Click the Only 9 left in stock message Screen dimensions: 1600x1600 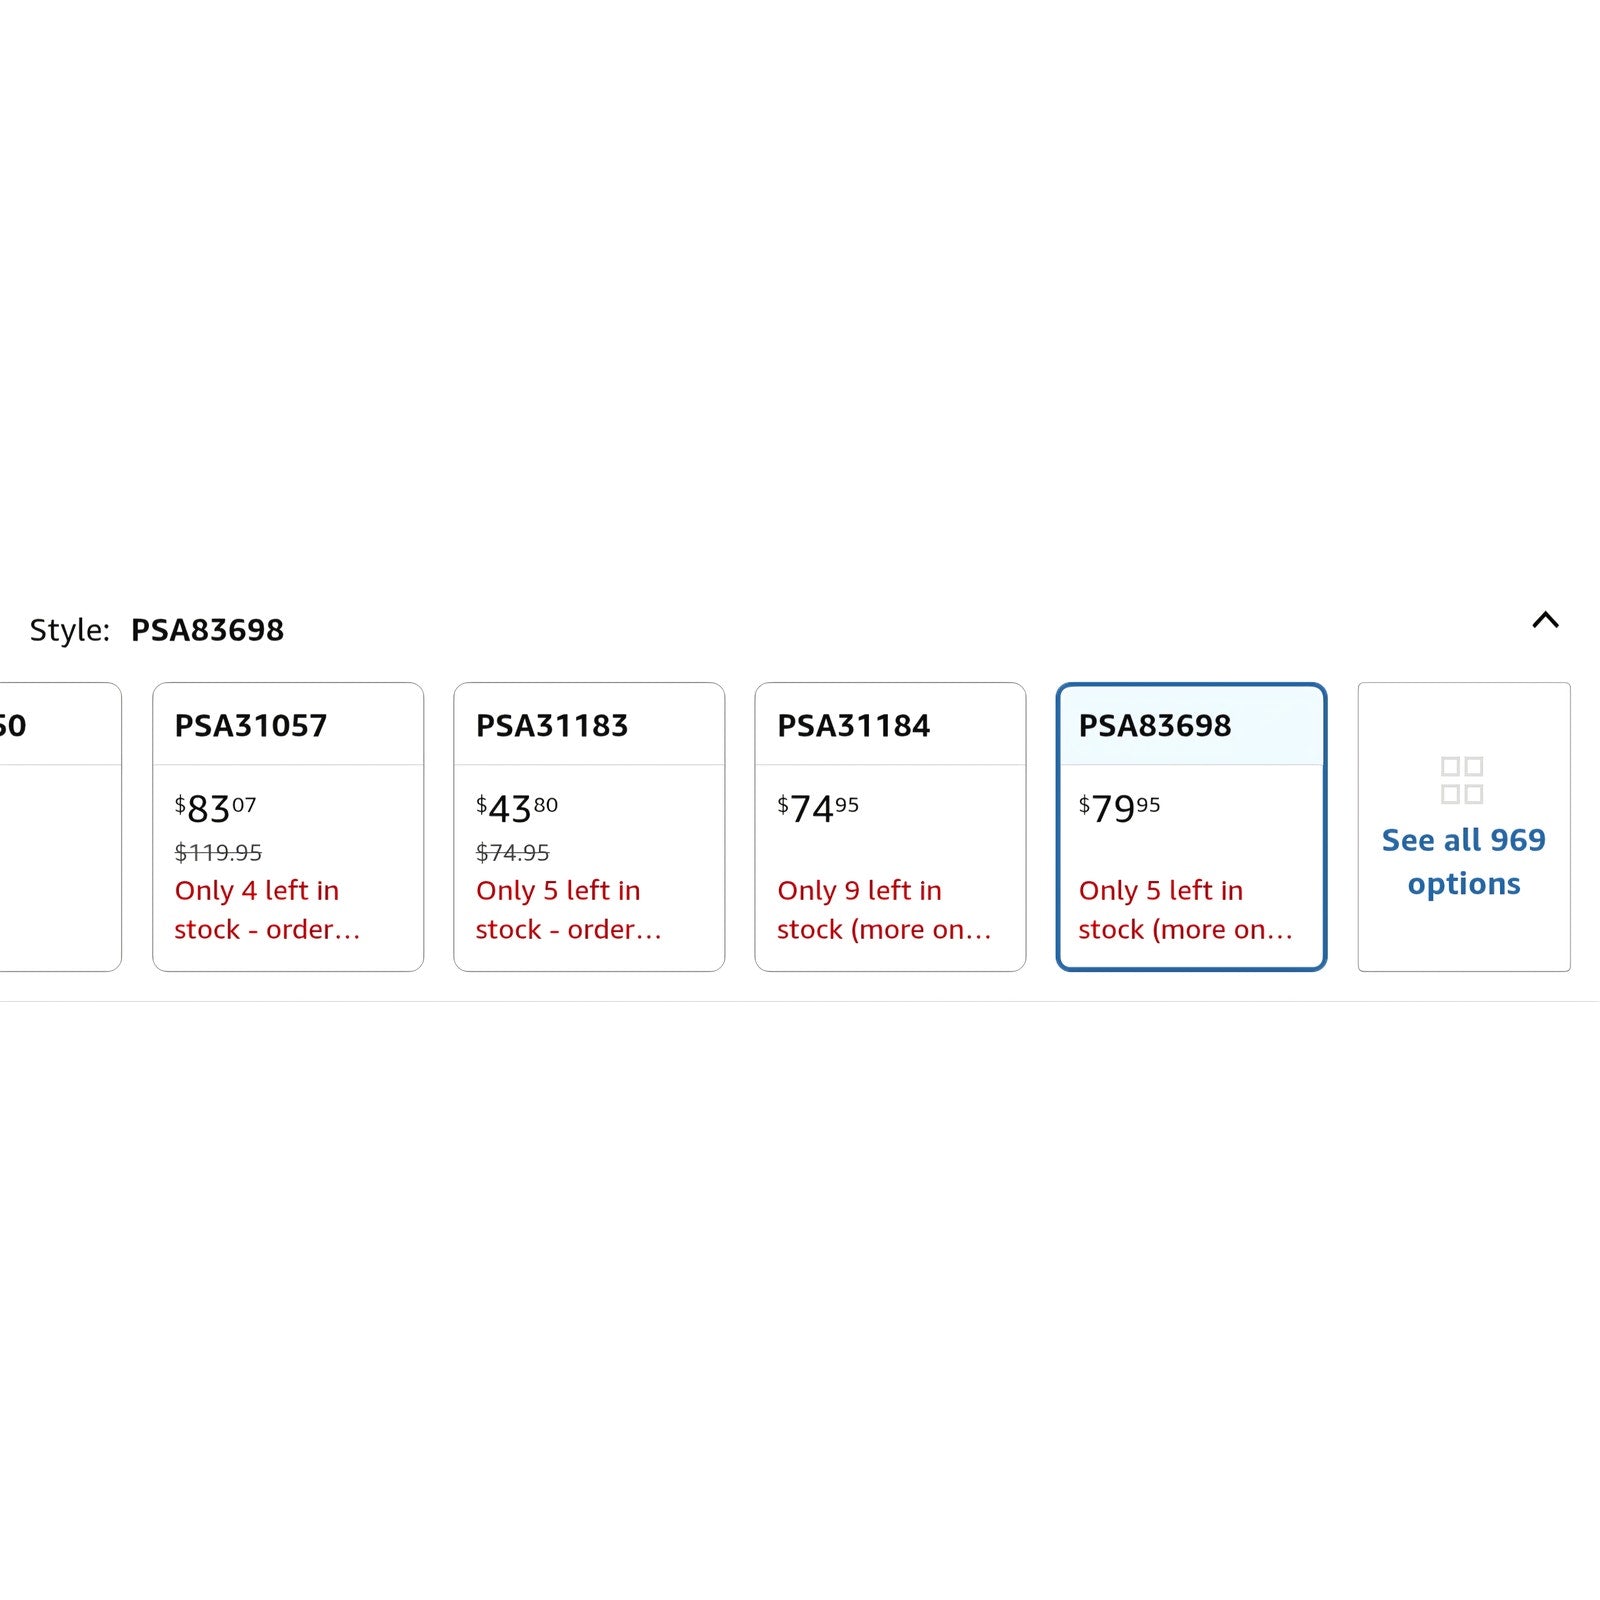point(883,910)
